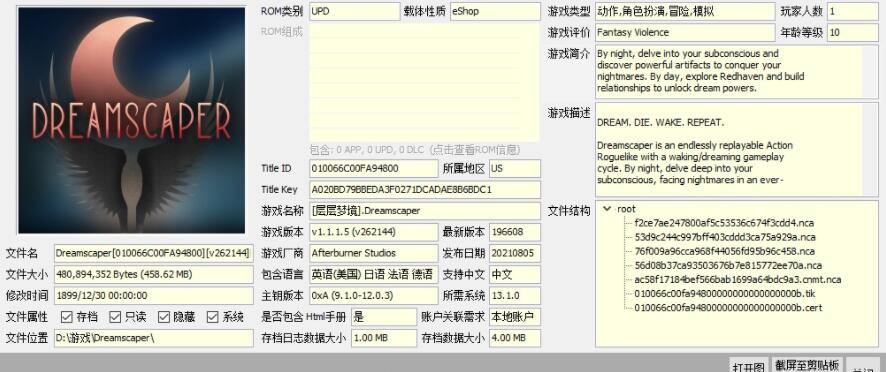Select the .cert certificate file entry
This screenshot has height=372, width=886.
[728, 308]
